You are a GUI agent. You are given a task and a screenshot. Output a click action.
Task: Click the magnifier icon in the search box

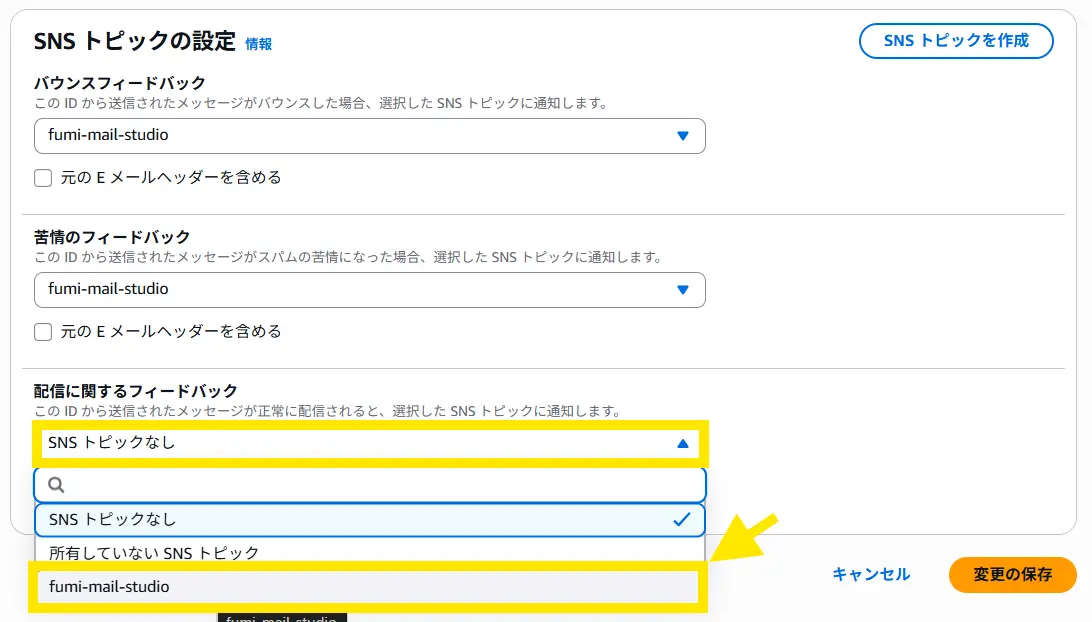(x=57, y=485)
